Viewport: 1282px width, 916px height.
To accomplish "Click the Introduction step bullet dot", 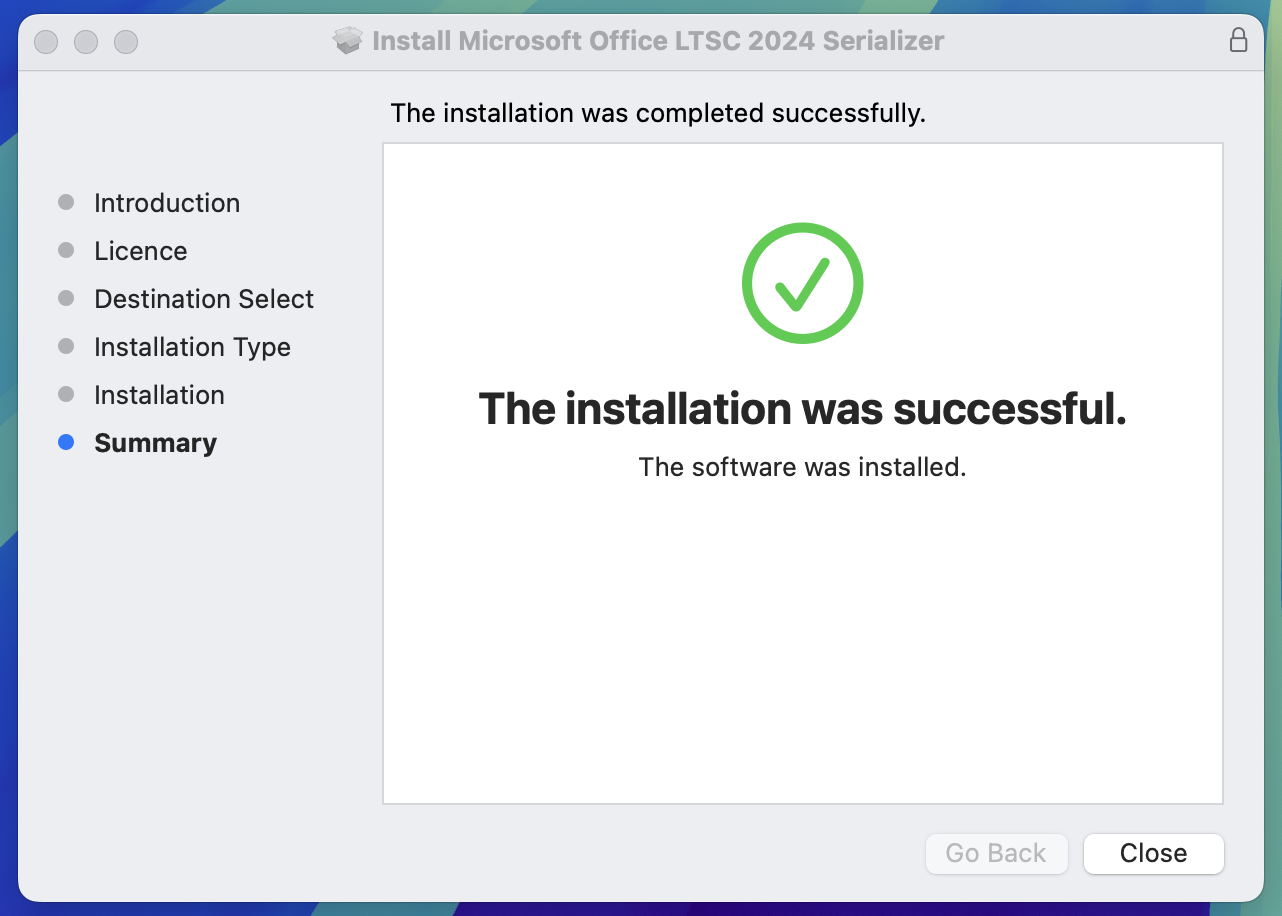I will coord(66,202).
